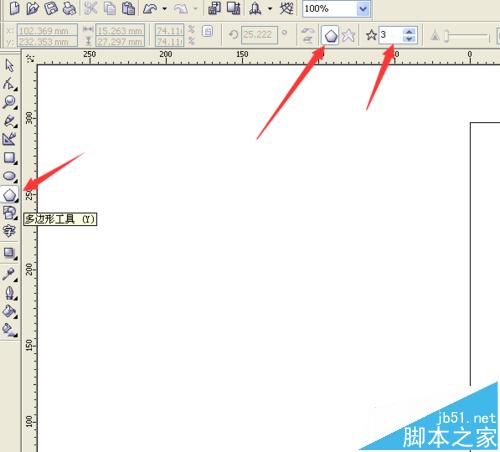500x452 pixels.
Task: Select the Shape tool in toolbox
Action: tap(9, 83)
